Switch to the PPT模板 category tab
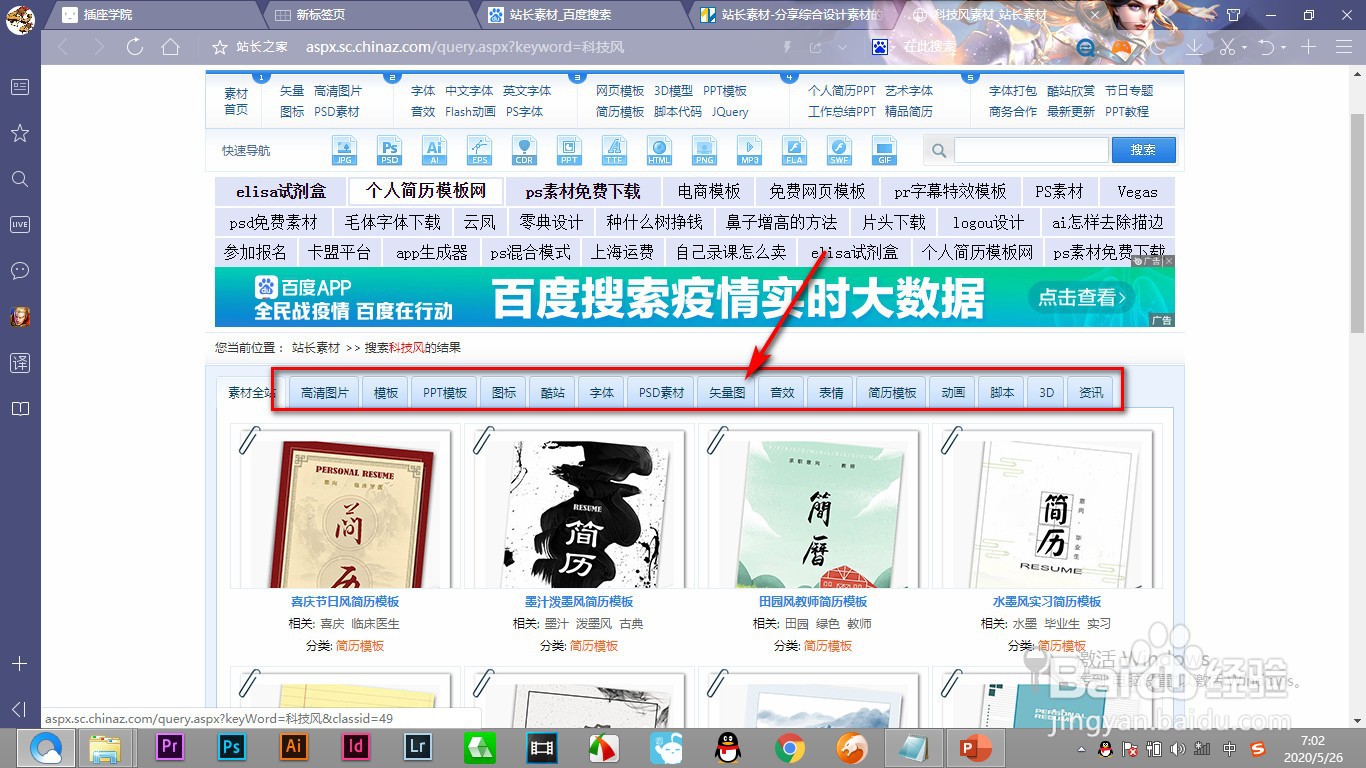The image size is (1366, 768). (x=444, y=392)
